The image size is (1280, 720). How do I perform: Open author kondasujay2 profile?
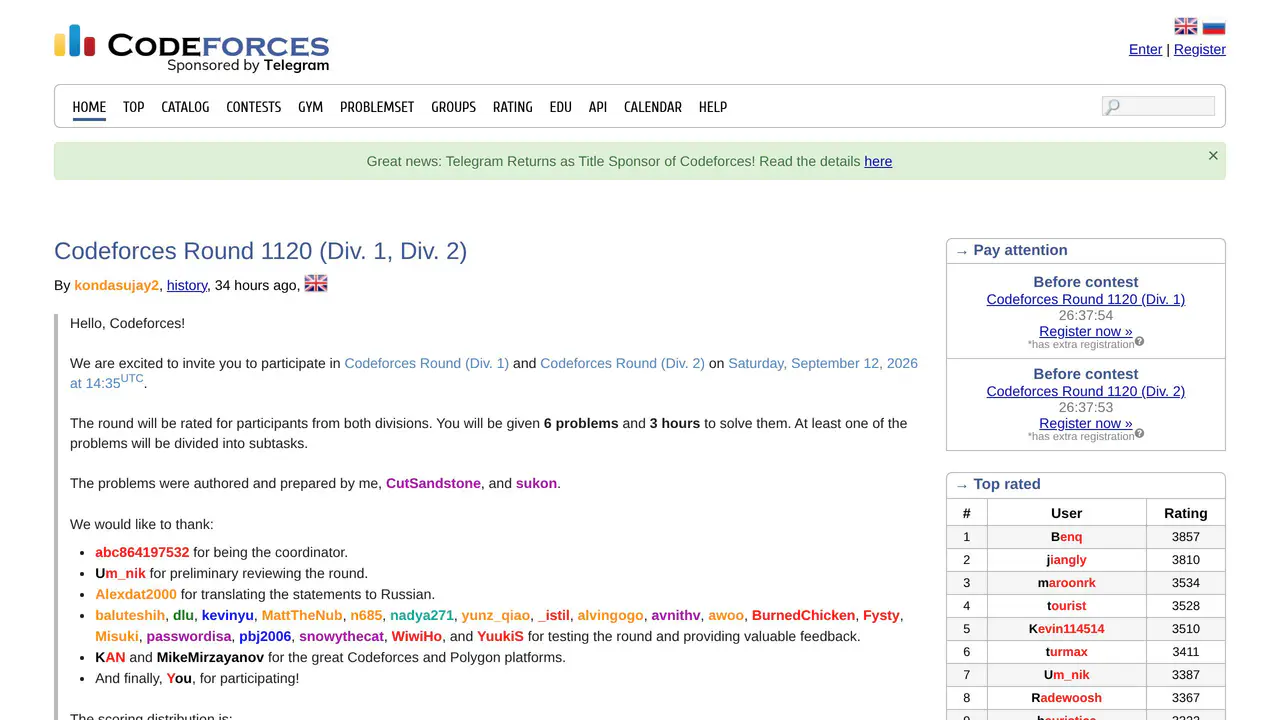pyautogui.click(x=116, y=285)
